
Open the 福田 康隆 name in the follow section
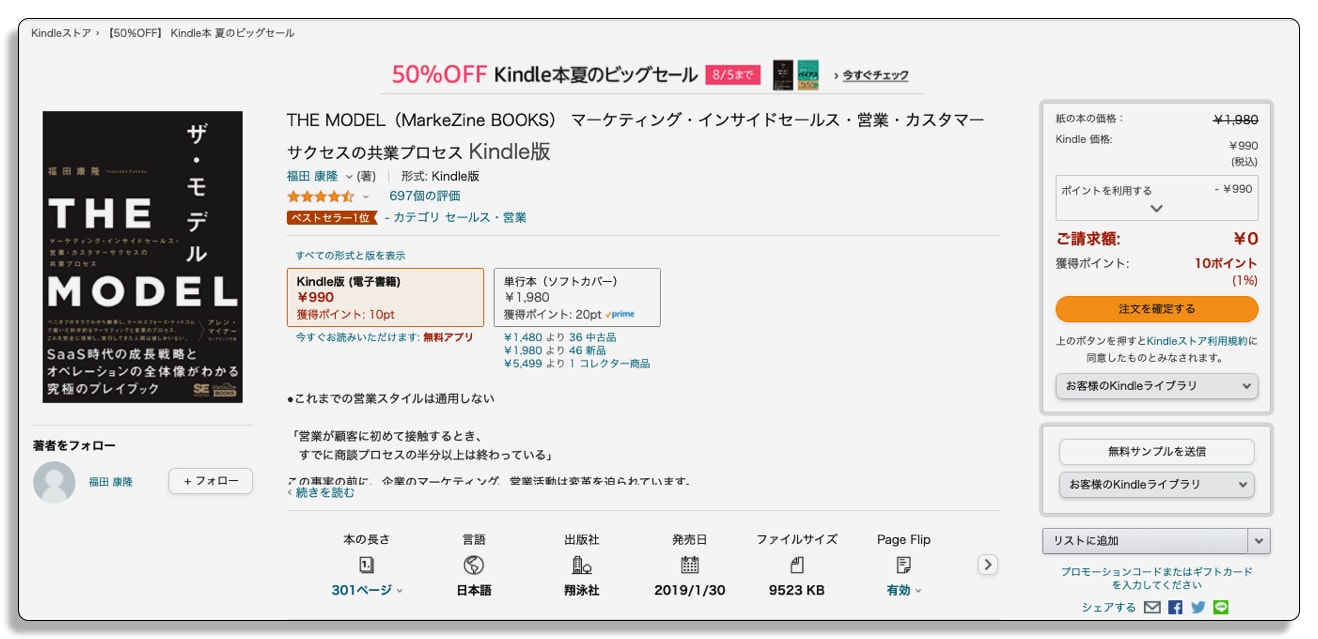111,482
